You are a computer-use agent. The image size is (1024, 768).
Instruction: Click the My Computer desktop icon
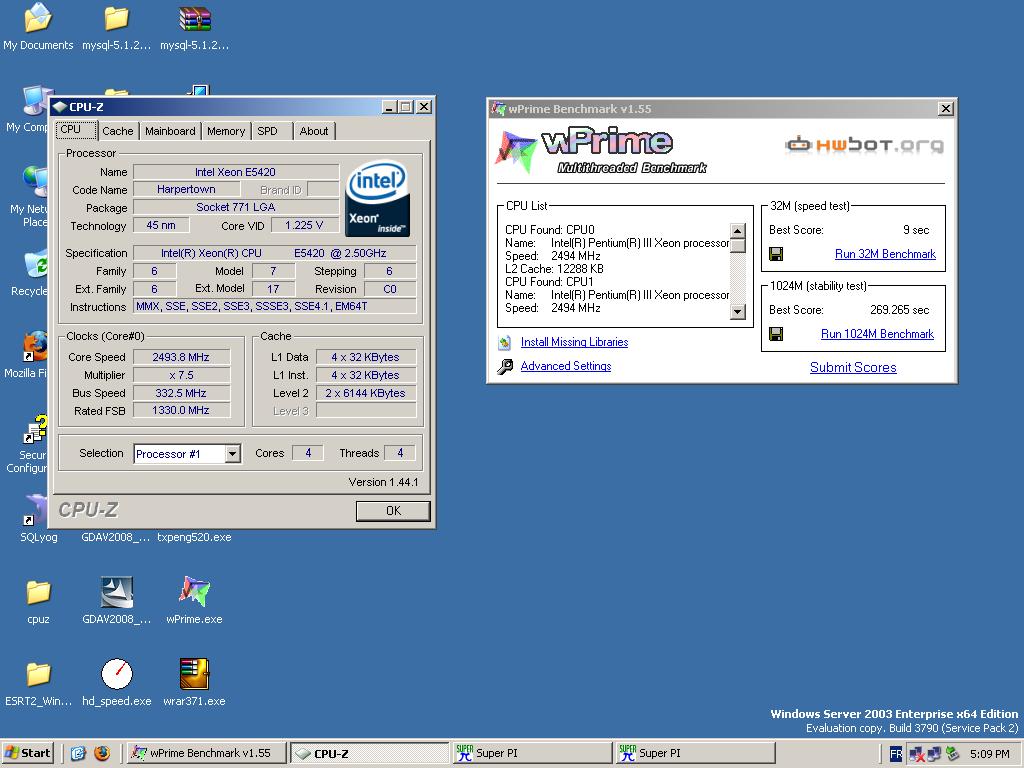34,101
